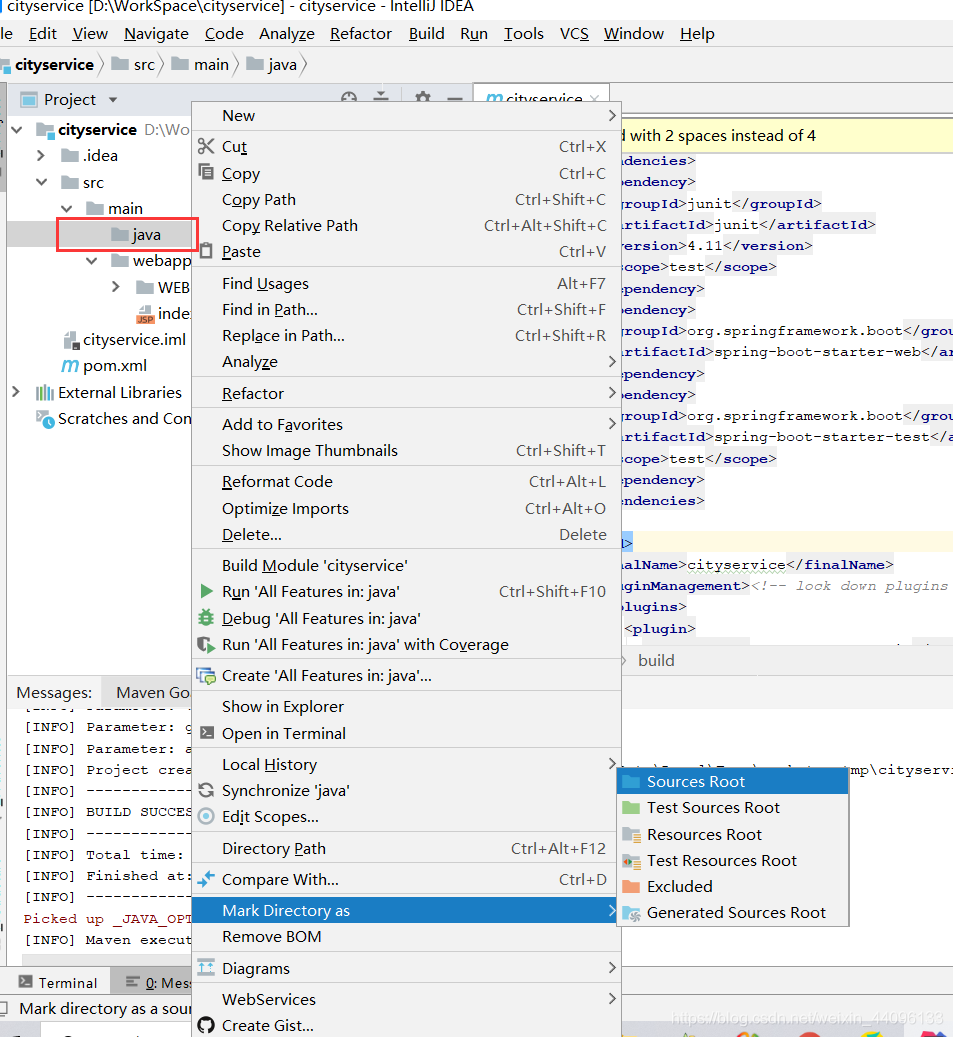This screenshot has height=1037, width=953.
Task: Click the Debug bug icon in the context menu
Action: pos(207,618)
